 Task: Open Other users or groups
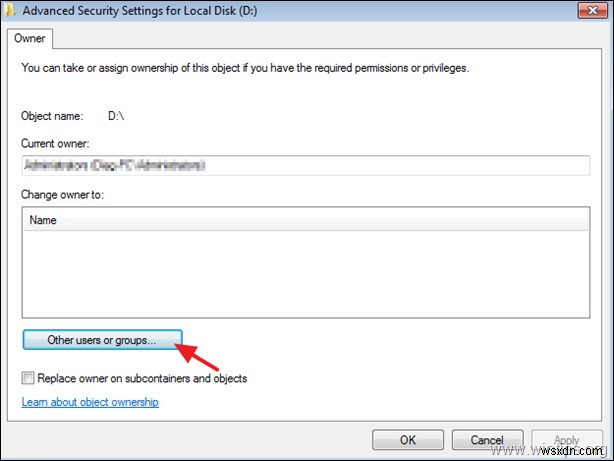[102, 340]
